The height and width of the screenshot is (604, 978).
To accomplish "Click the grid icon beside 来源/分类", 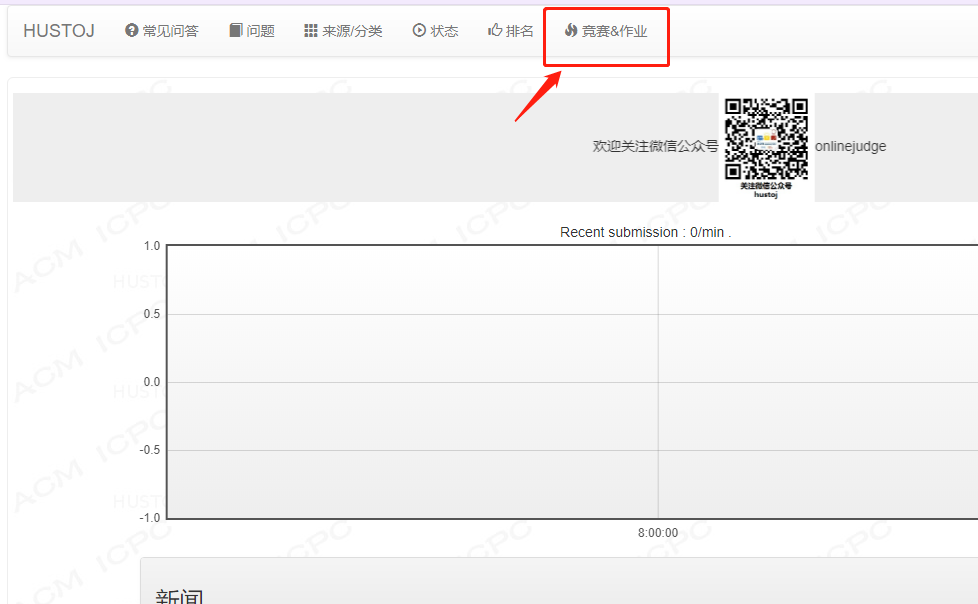I will 310,30.
